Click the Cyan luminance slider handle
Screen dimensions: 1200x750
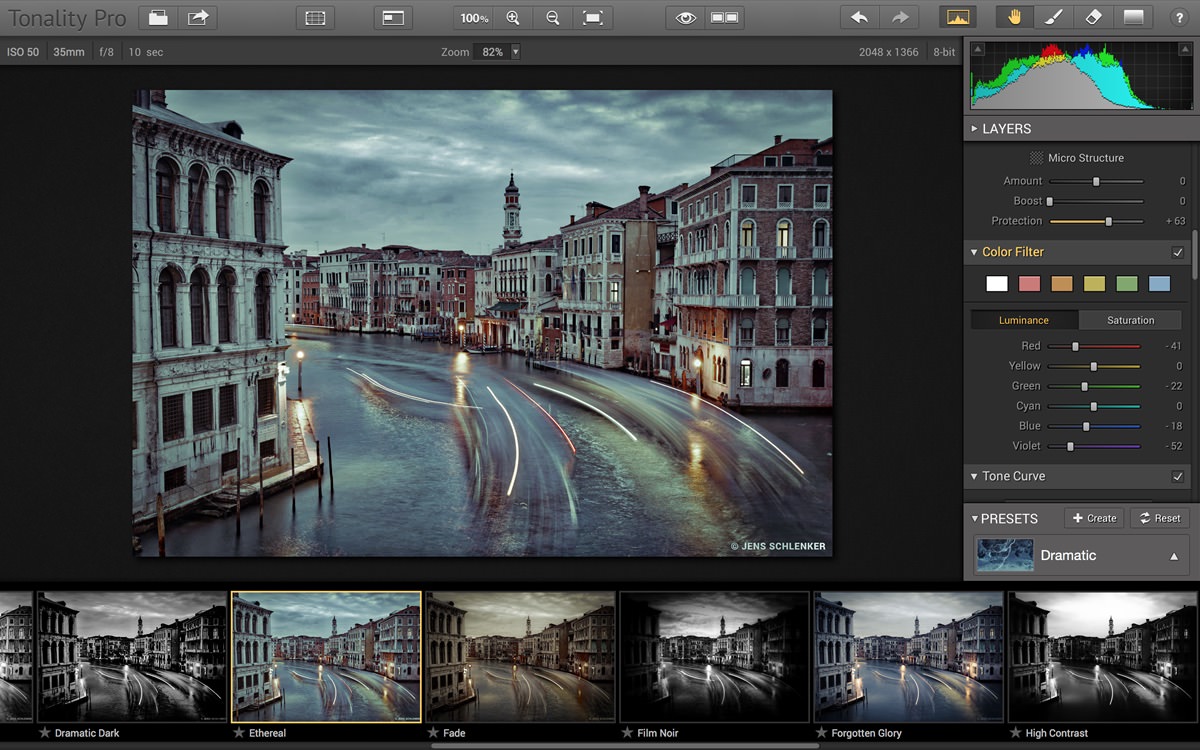tap(1094, 406)
